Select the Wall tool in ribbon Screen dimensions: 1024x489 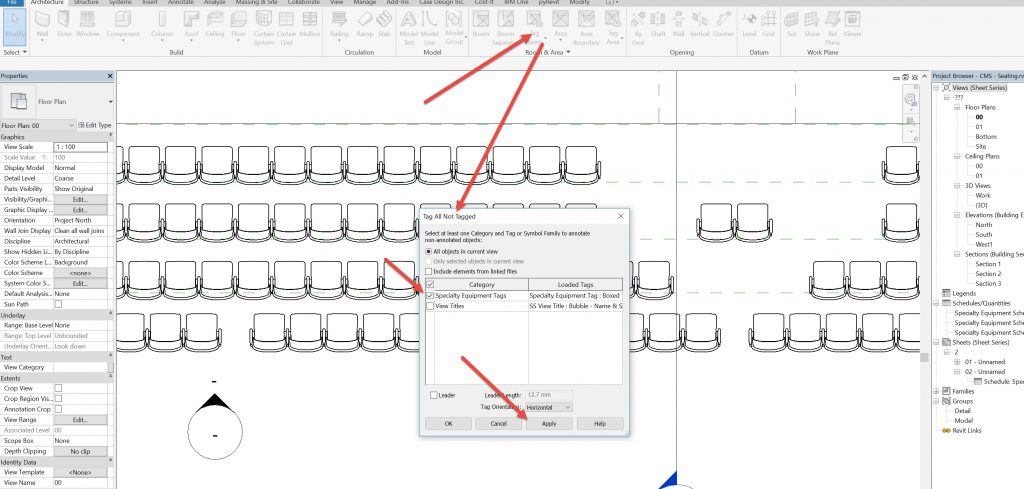pyautogui.click(x=42, y=22)
